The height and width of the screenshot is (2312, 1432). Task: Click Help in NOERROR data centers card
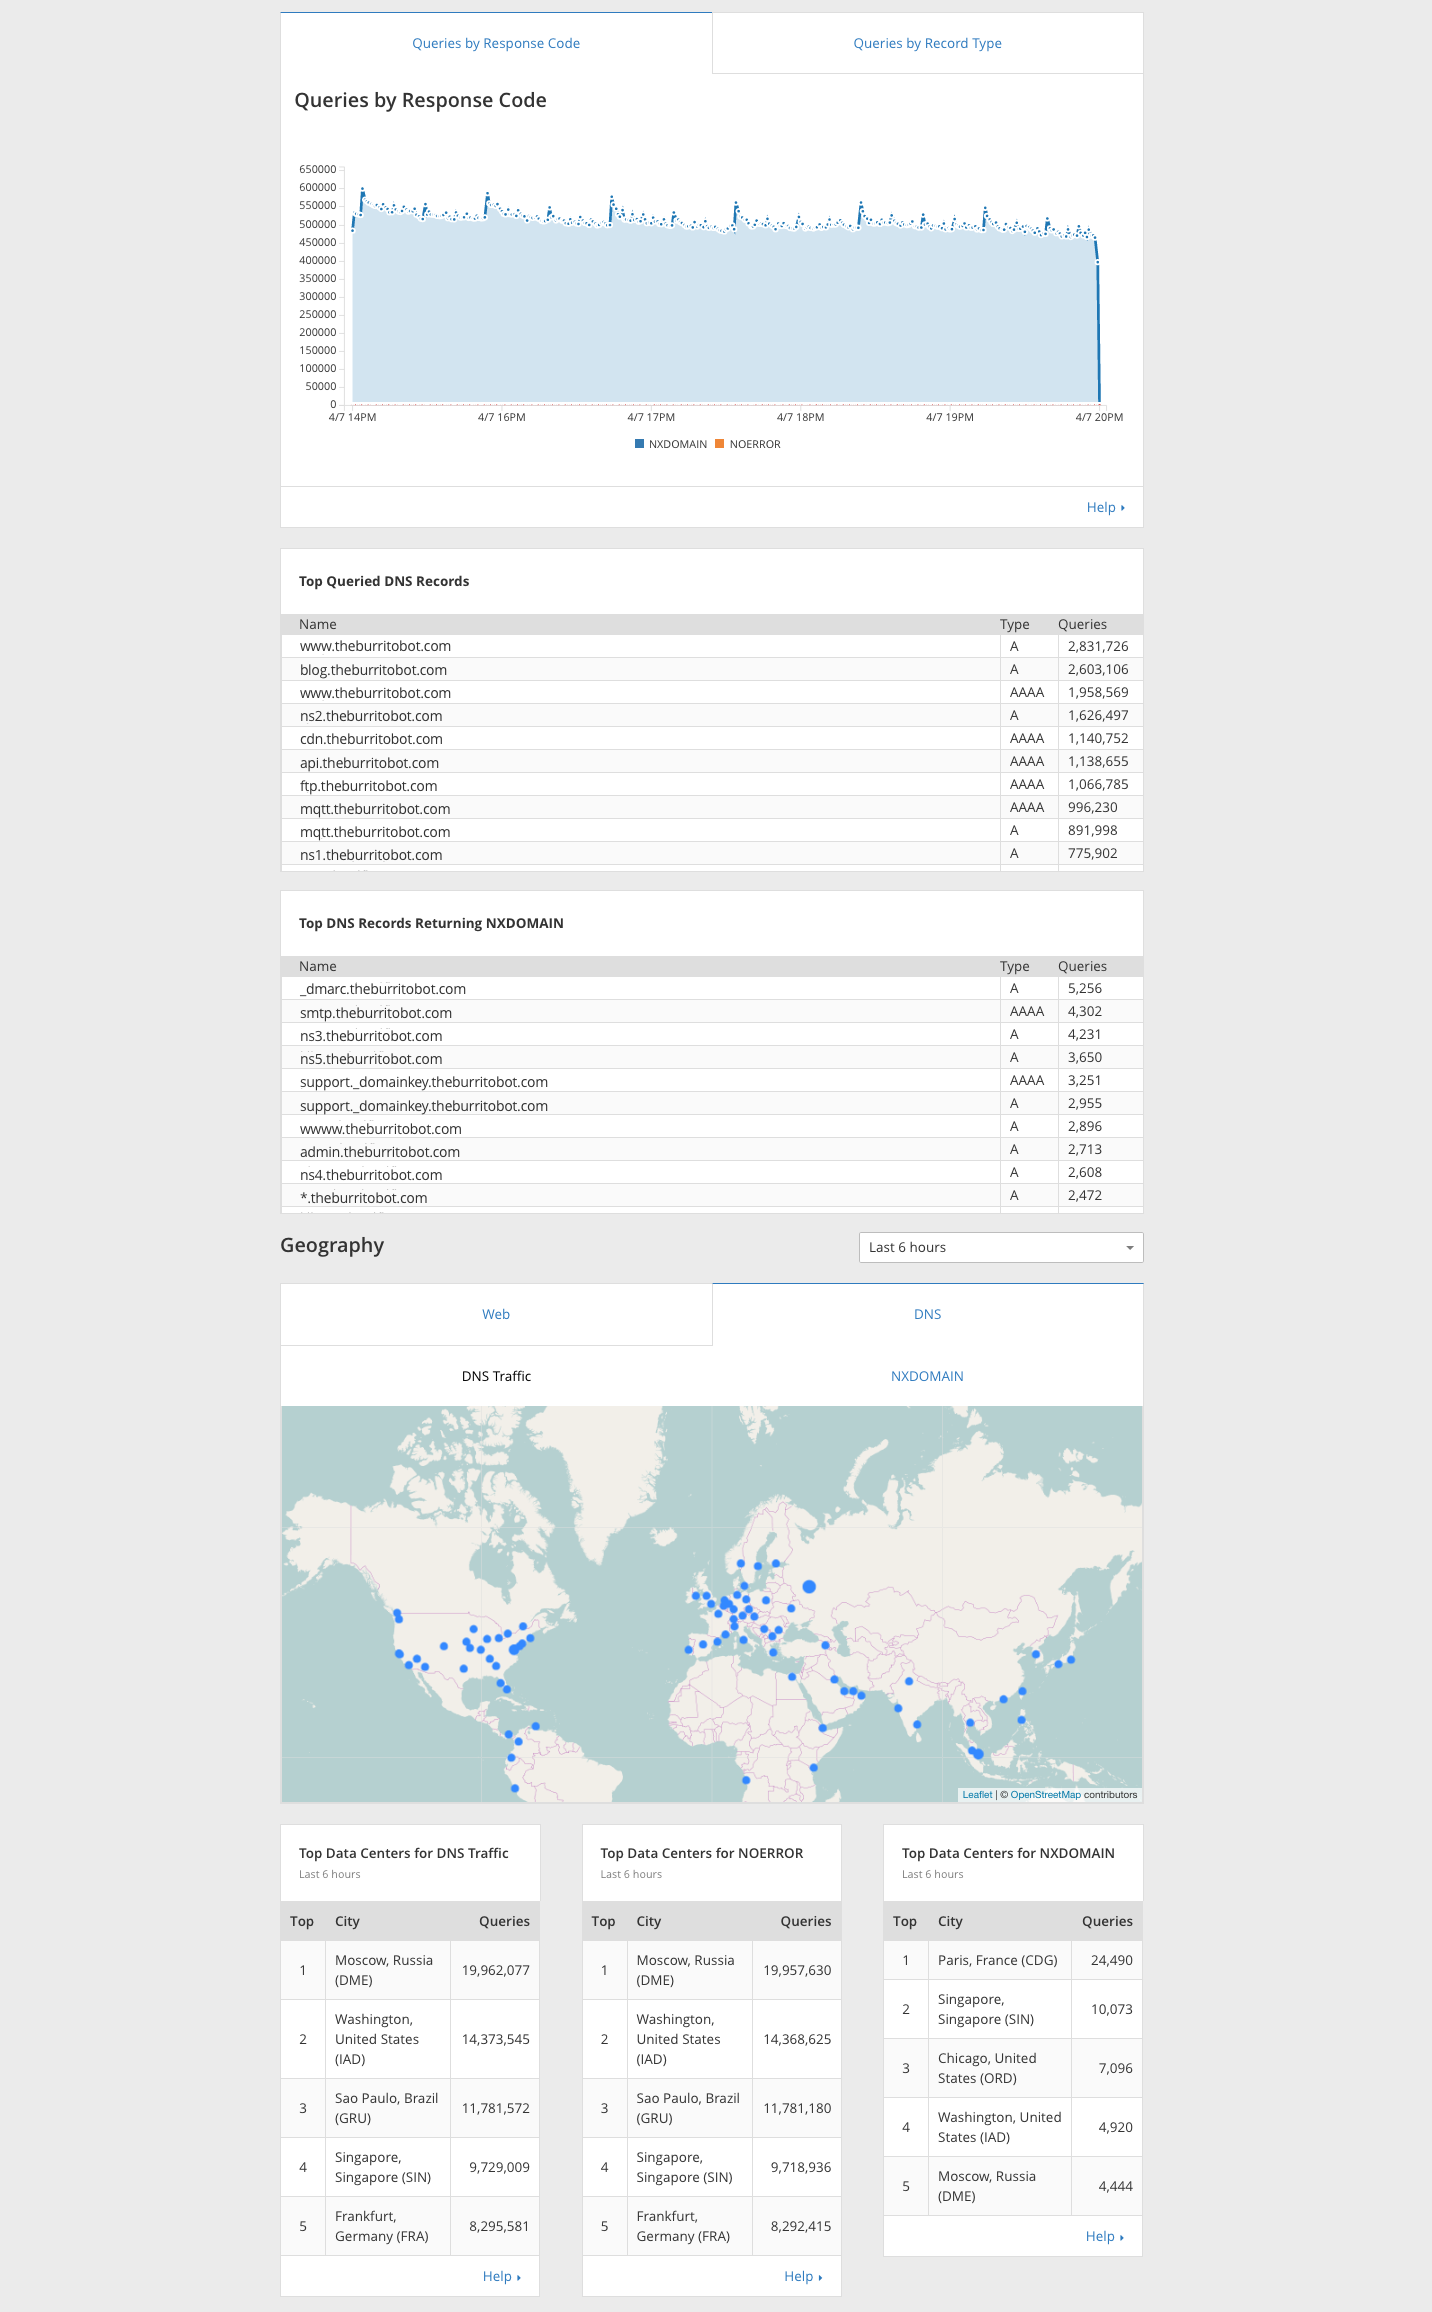tap(802, 2276)
